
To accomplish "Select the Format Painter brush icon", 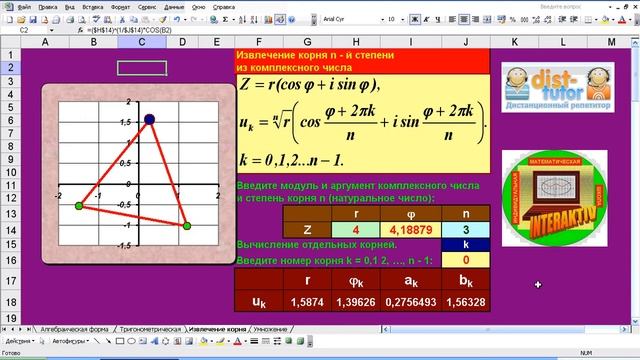I will coord(163,20).
